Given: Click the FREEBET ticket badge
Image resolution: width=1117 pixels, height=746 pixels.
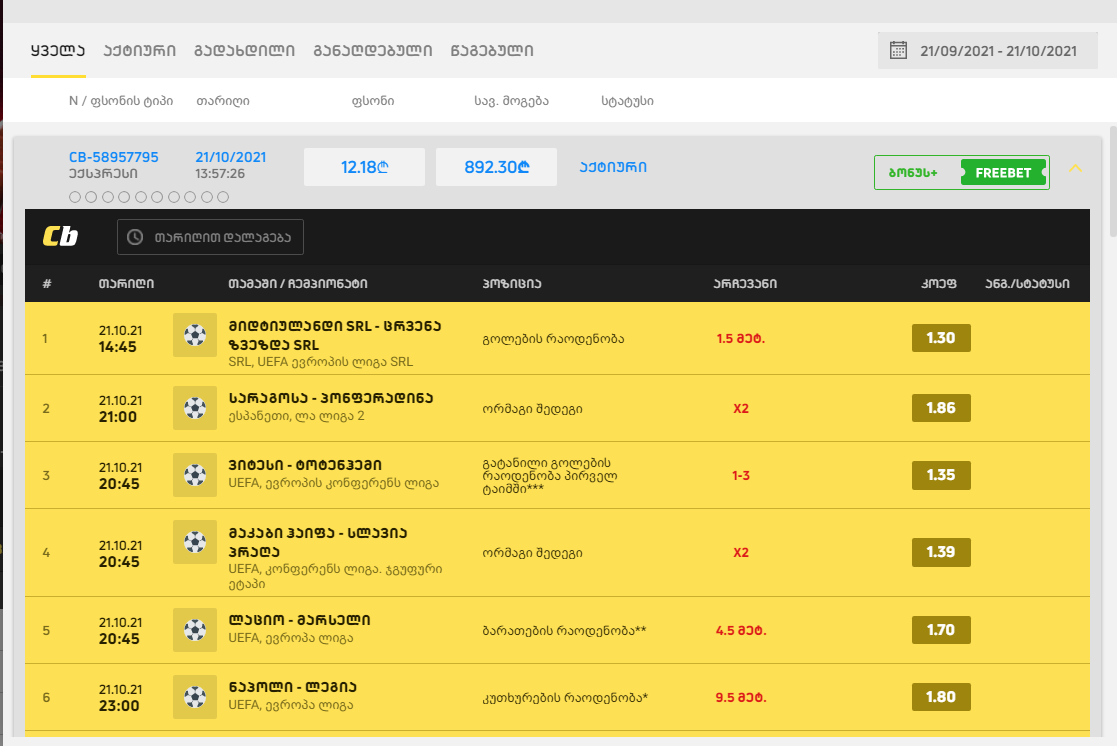Looking at the screenshot, I should click(x=1003, y=173).
